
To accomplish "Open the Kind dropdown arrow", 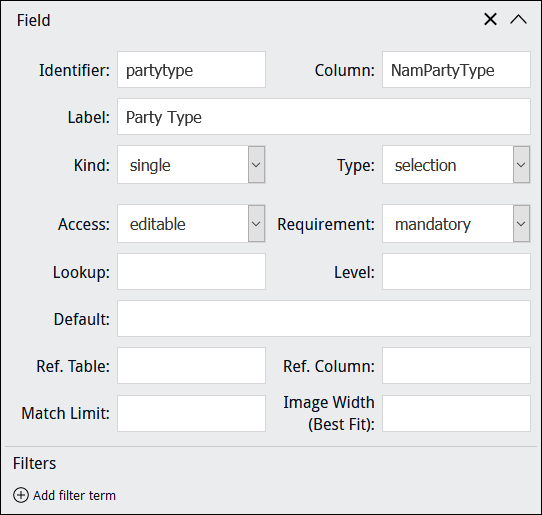I will coord(256,165).
